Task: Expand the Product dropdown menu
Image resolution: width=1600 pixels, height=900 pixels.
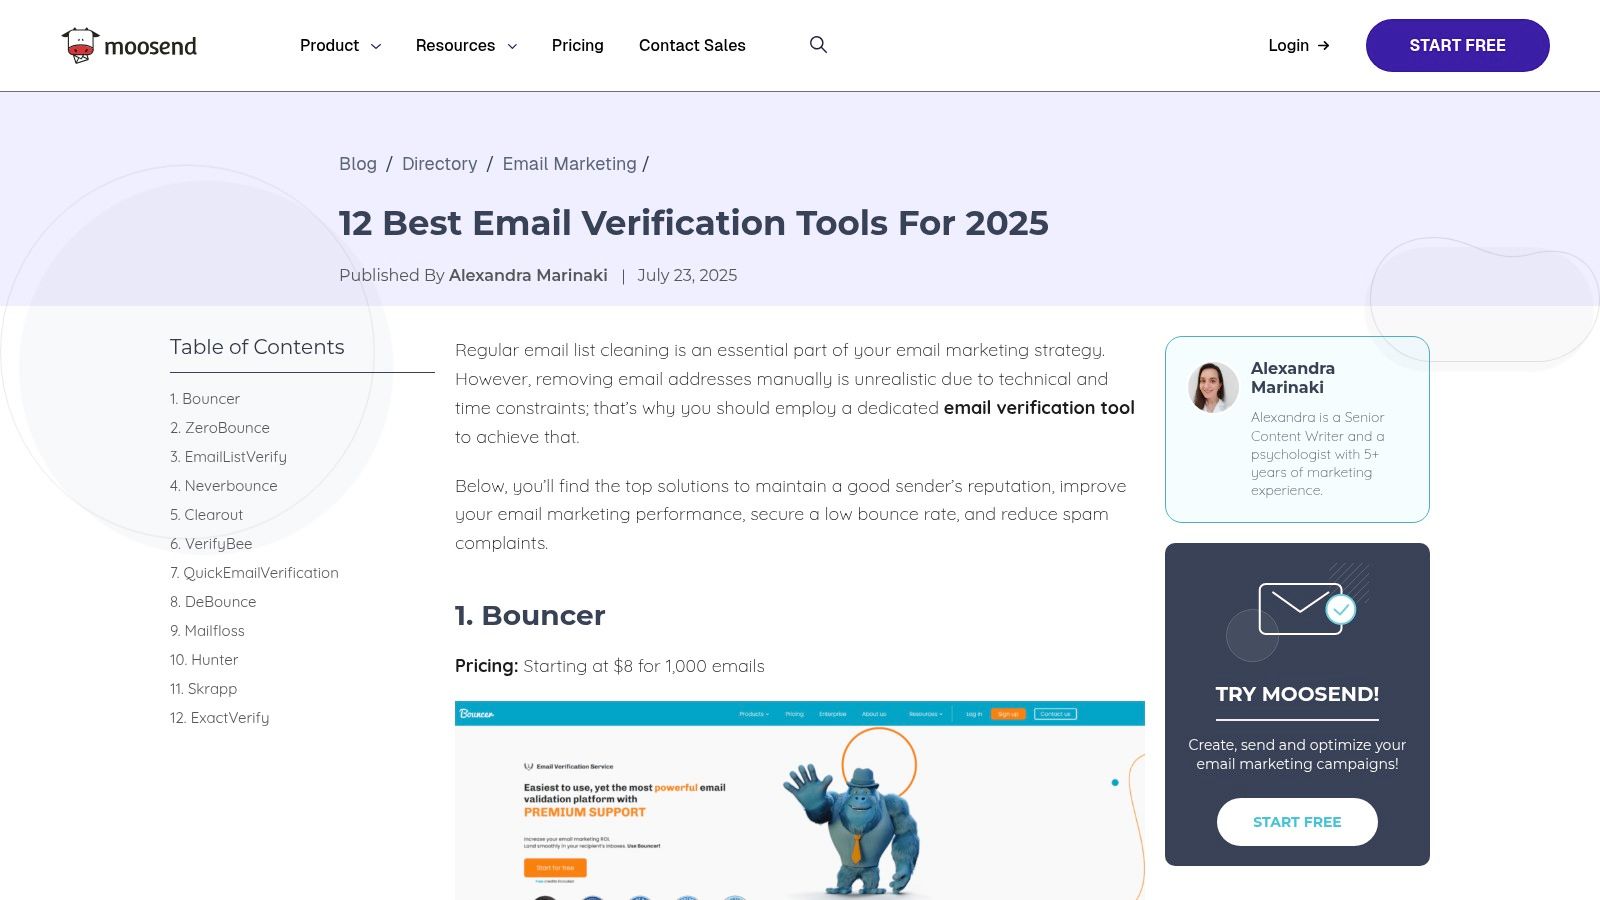Action: pyautogui.click(x=340, y=45)
